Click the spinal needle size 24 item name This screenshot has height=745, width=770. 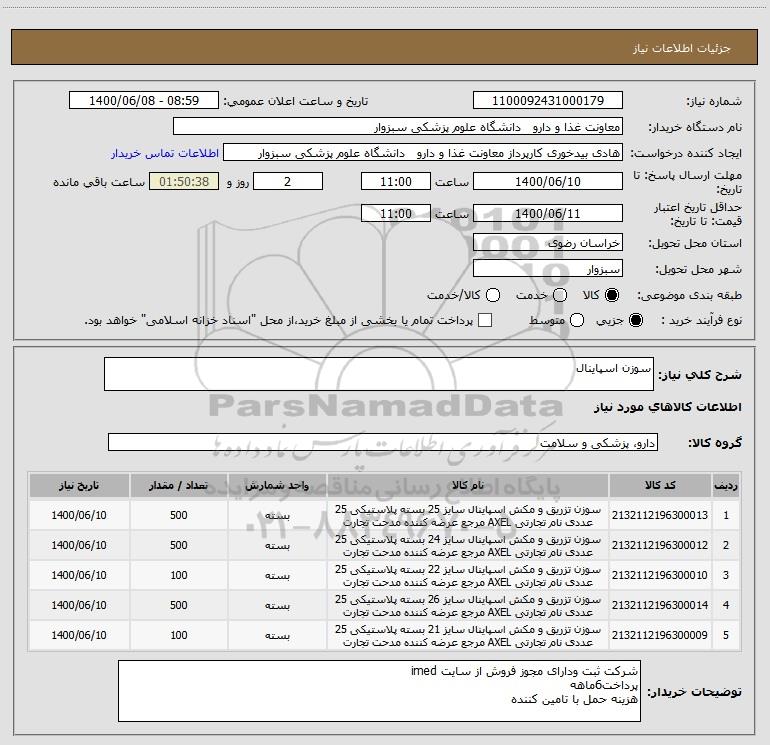pyautogui.click(x=468, y=546)
